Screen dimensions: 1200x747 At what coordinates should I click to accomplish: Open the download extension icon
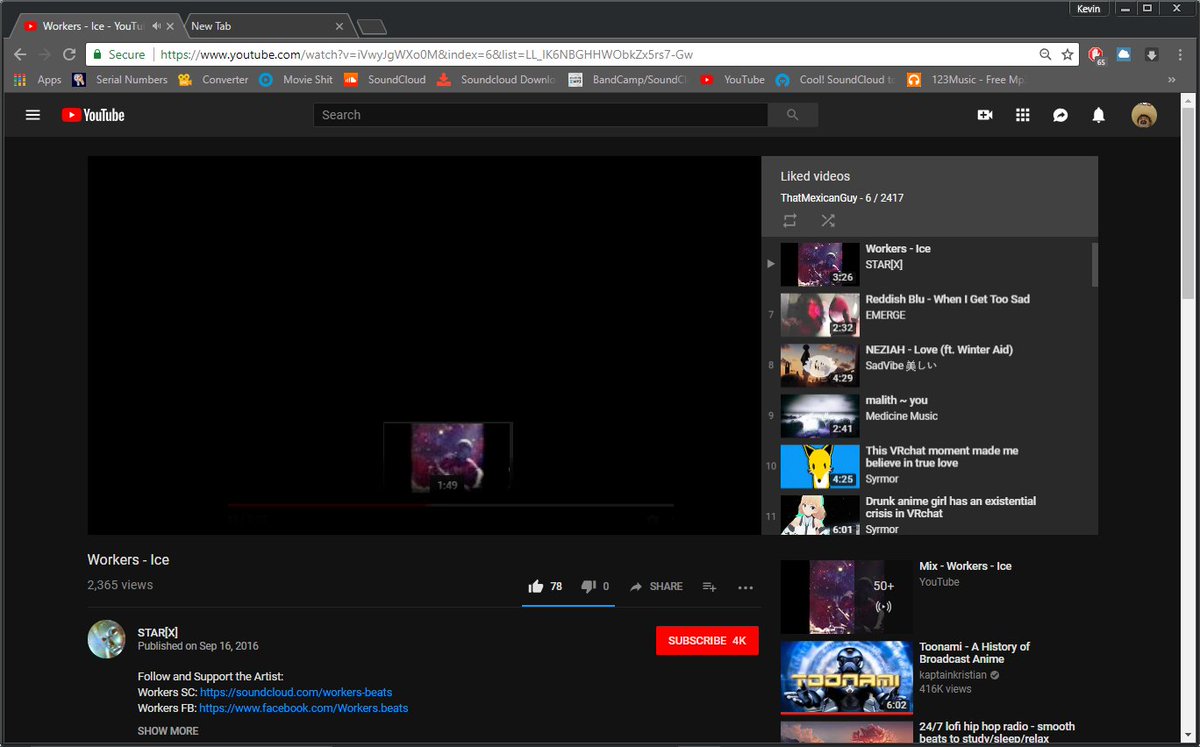pos(1152,55)
